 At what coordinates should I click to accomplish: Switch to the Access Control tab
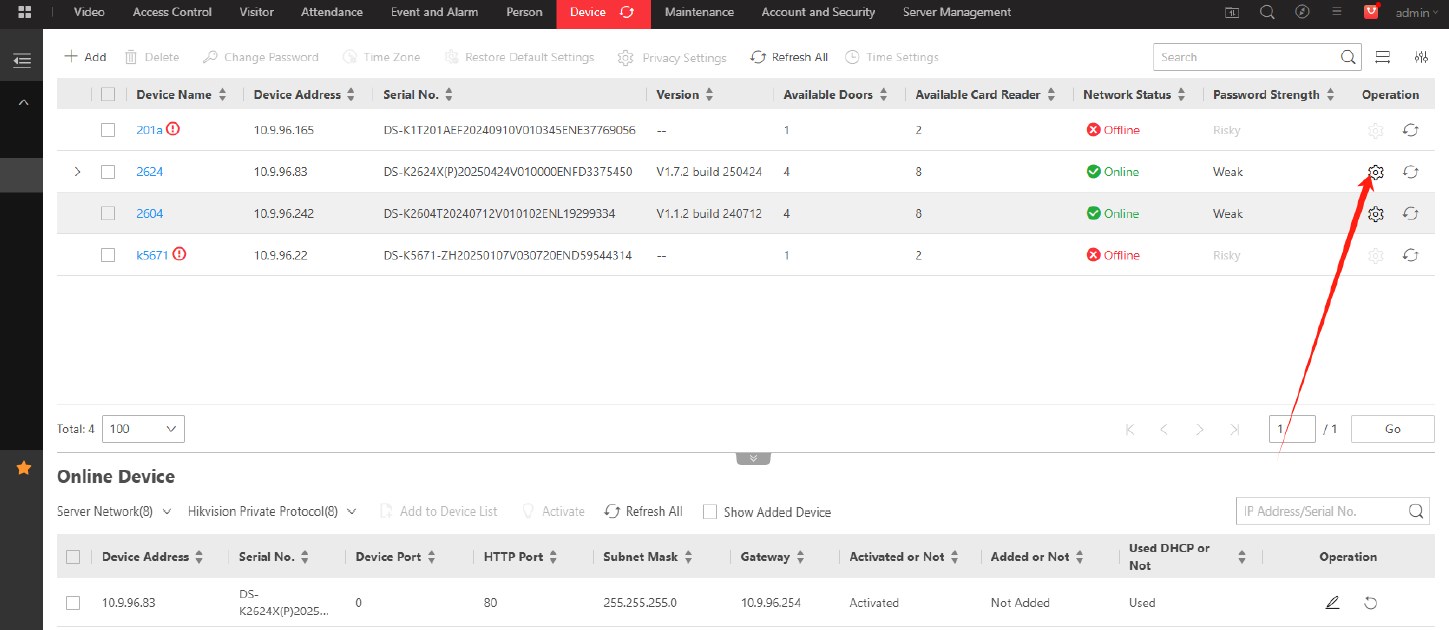point(172,12)
